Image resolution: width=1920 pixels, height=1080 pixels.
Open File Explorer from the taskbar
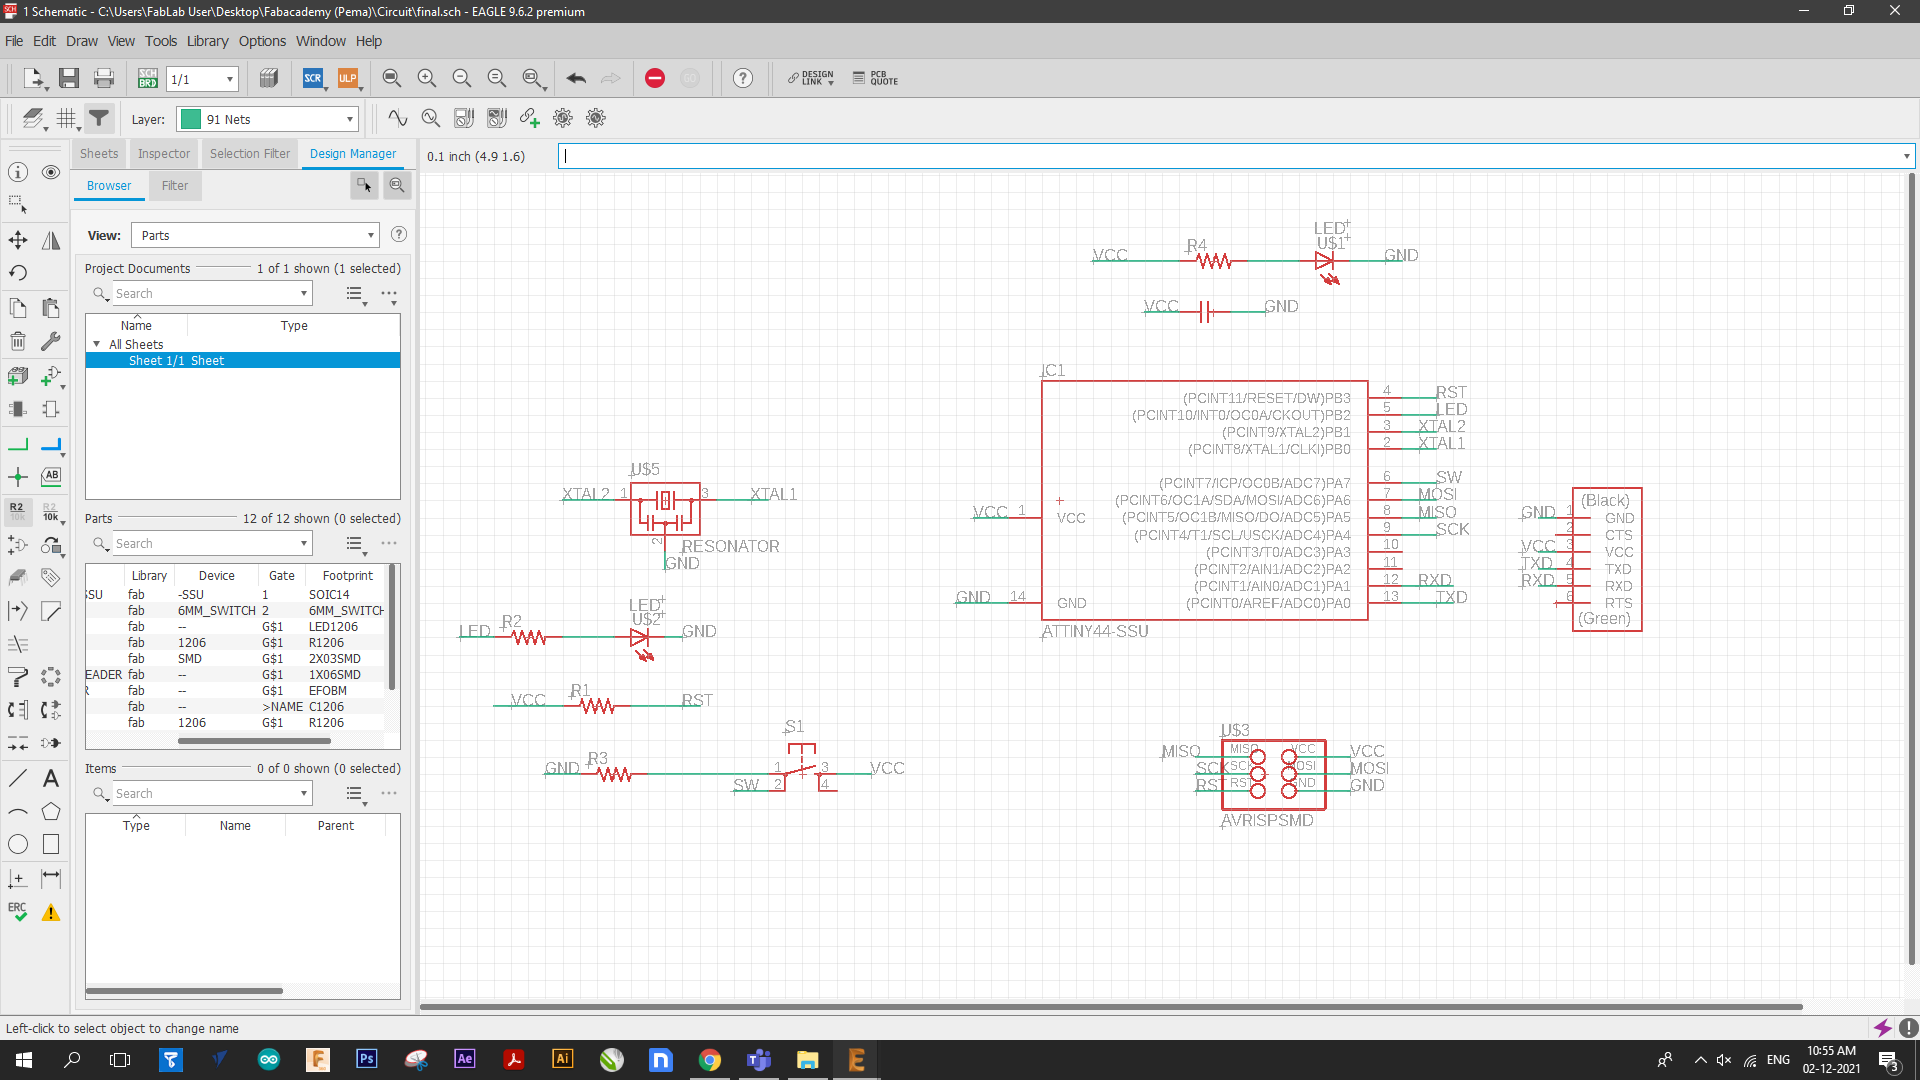pos(807,1060)
